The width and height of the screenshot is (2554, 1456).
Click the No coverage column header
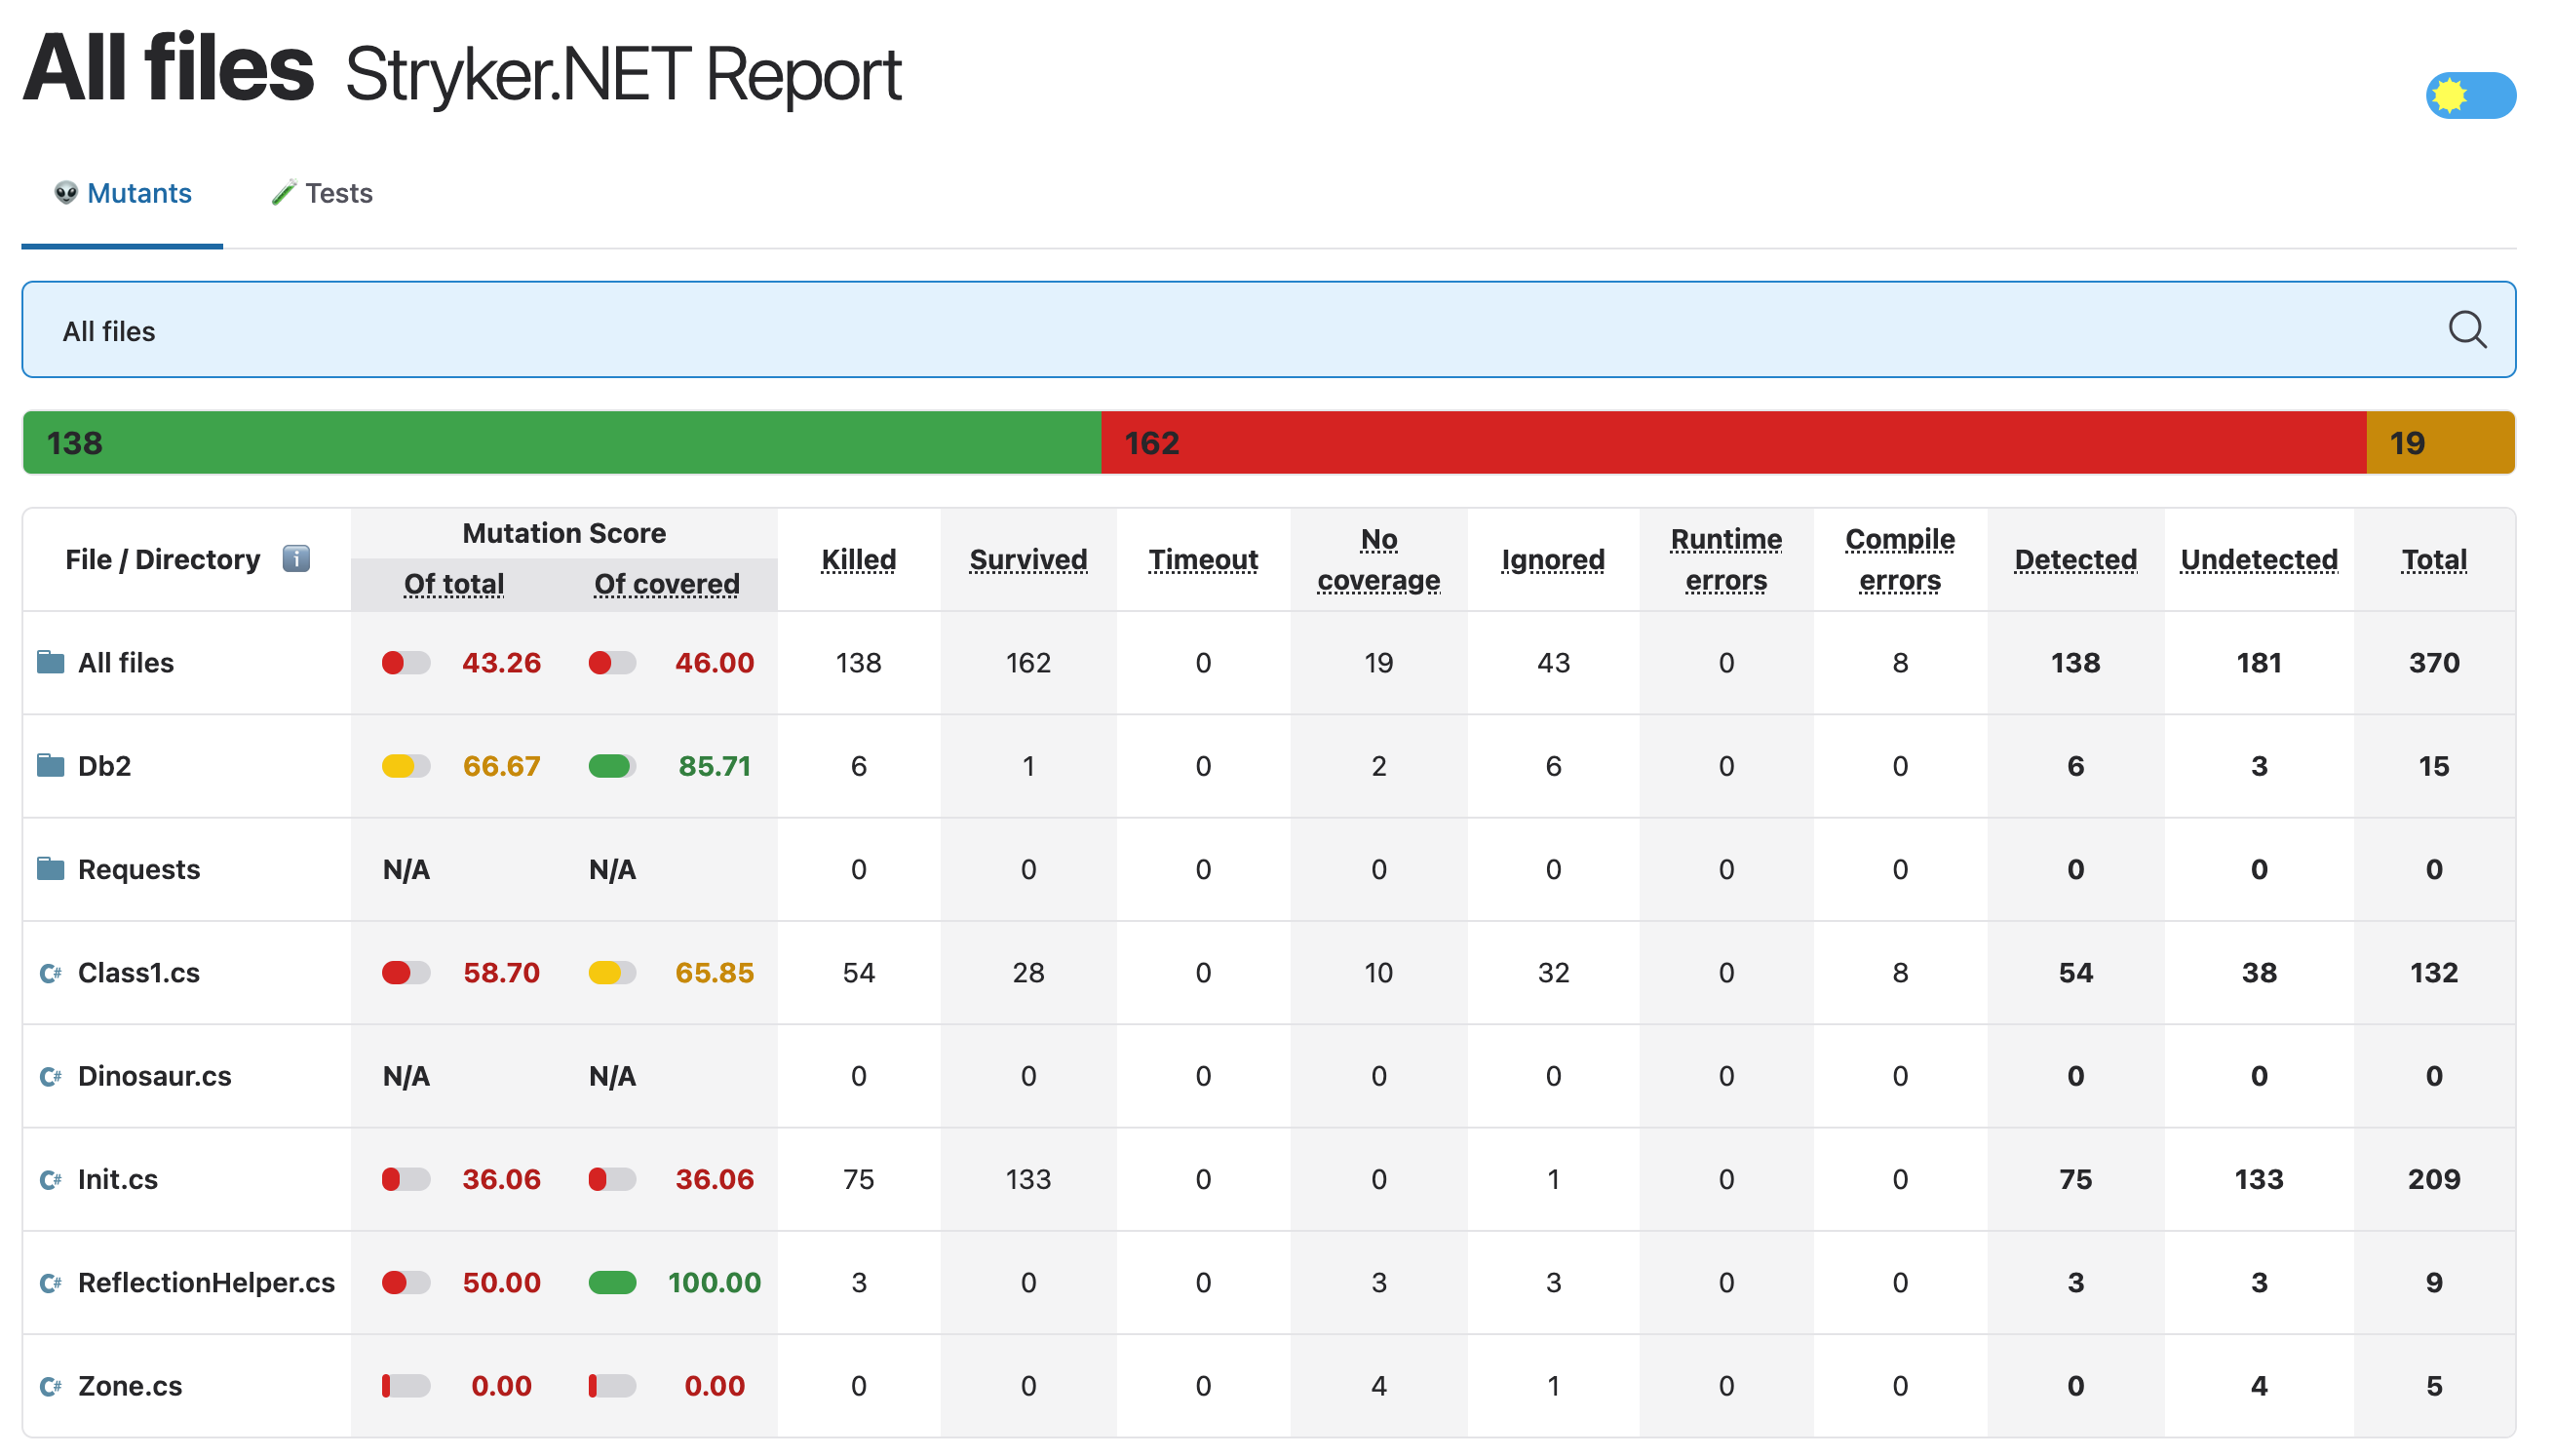1378,560
